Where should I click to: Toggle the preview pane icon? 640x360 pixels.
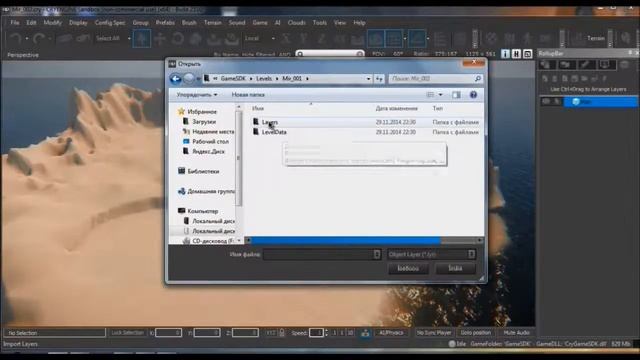456,95
